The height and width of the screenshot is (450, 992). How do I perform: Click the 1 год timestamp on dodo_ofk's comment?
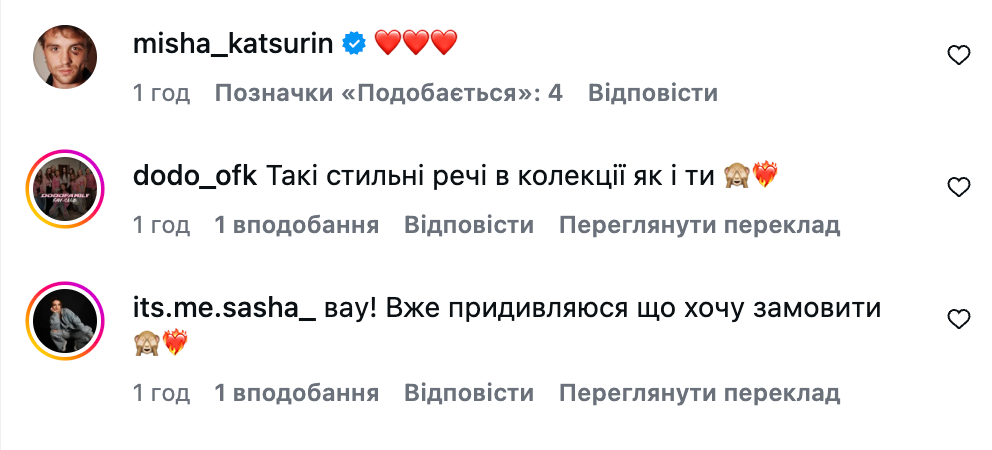click(161, 226)
